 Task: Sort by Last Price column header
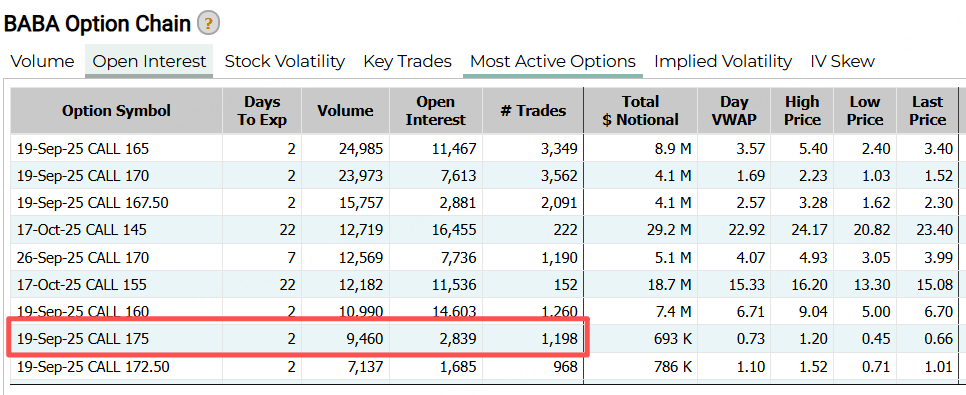click(x=927, y=111)
